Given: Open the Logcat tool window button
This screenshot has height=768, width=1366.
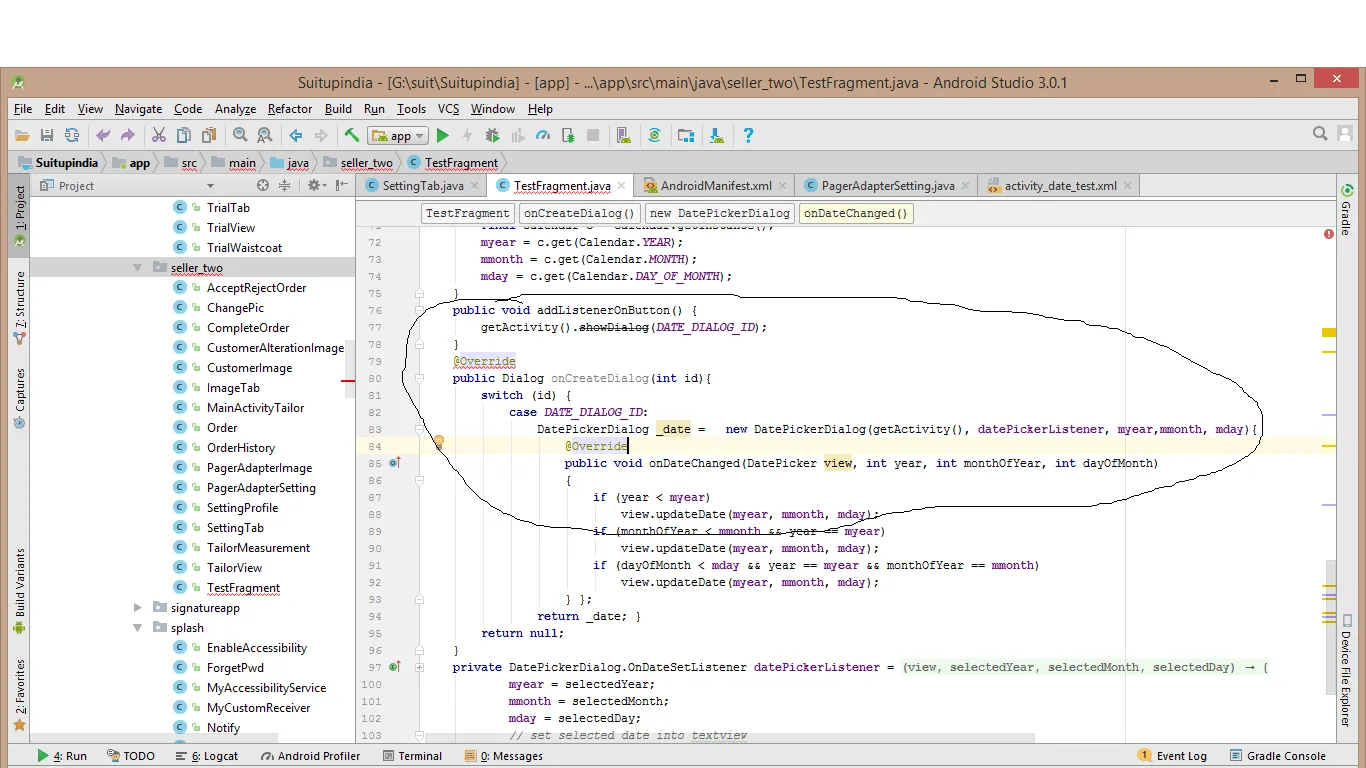Looking at the screenshot, I should click(207, 756).
